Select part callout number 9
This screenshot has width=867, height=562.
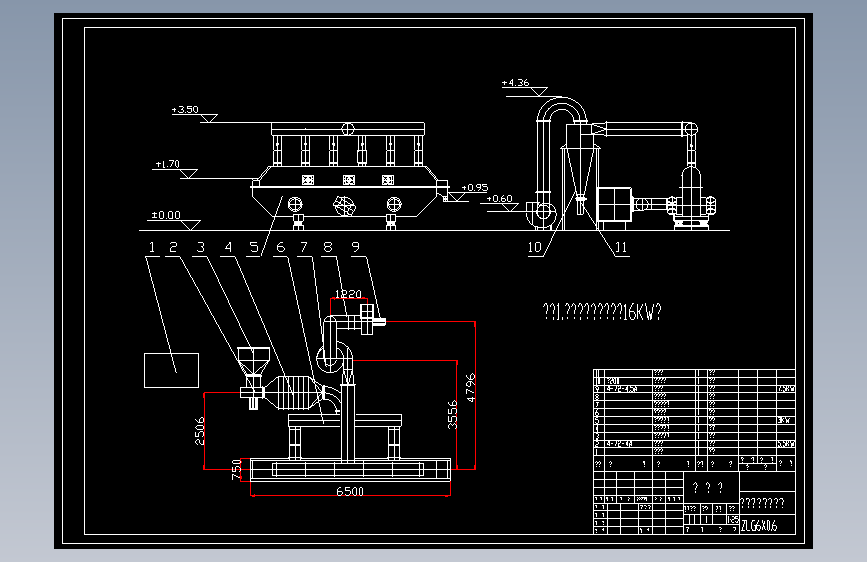(x=356, y=247)
